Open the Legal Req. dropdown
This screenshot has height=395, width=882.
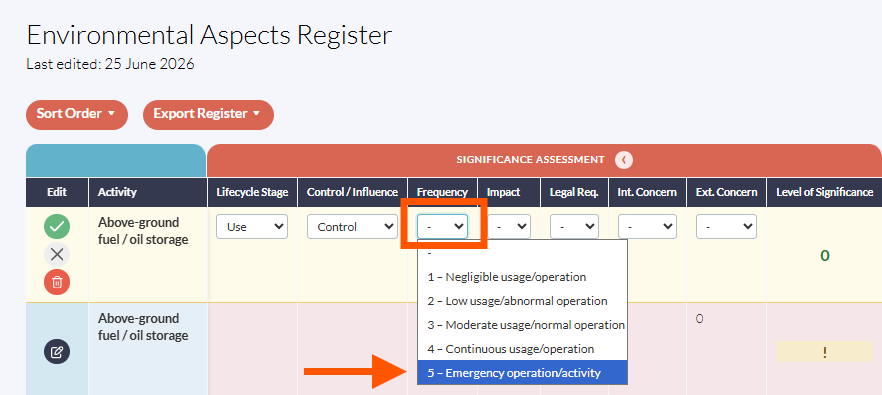574,227
